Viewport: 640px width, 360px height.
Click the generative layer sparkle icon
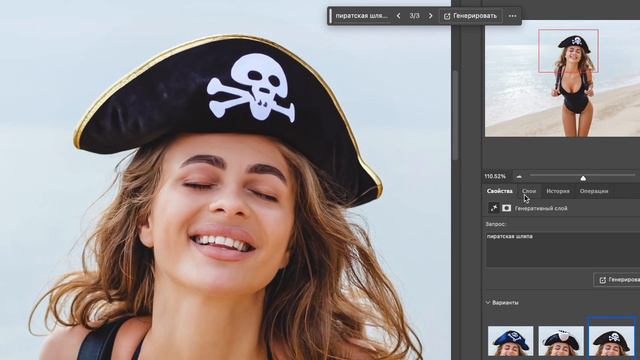(x=494, y=208)
